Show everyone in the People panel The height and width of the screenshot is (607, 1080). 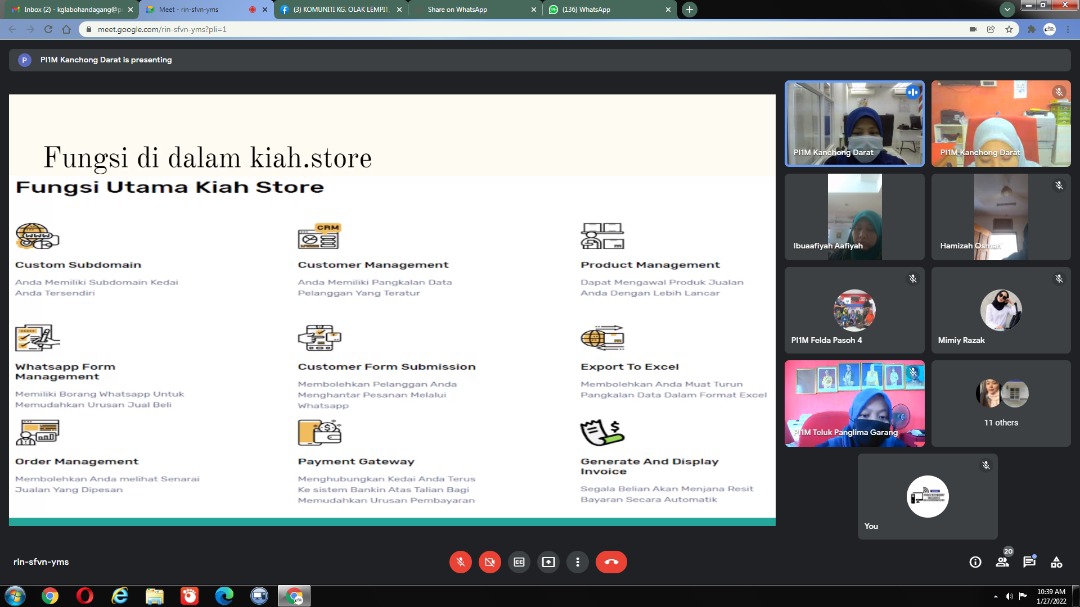[1002, 562]
